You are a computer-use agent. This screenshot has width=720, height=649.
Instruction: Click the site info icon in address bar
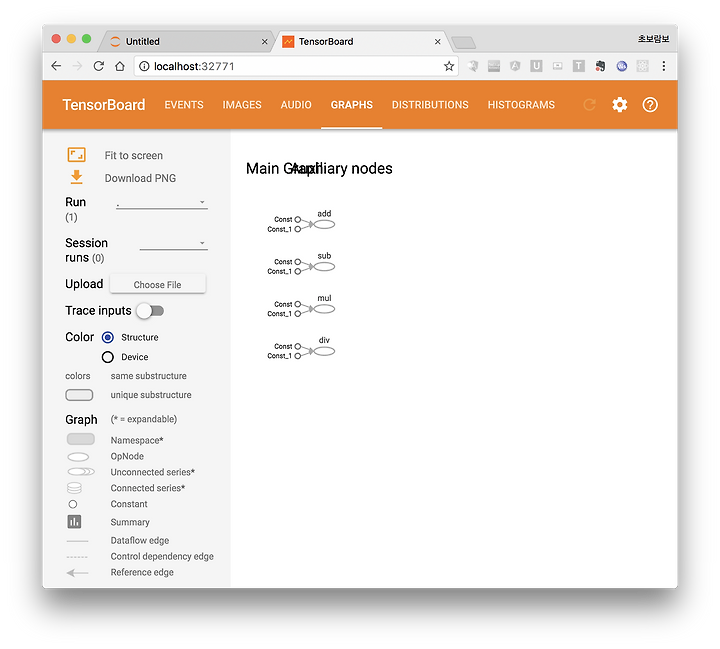(144, 66)
